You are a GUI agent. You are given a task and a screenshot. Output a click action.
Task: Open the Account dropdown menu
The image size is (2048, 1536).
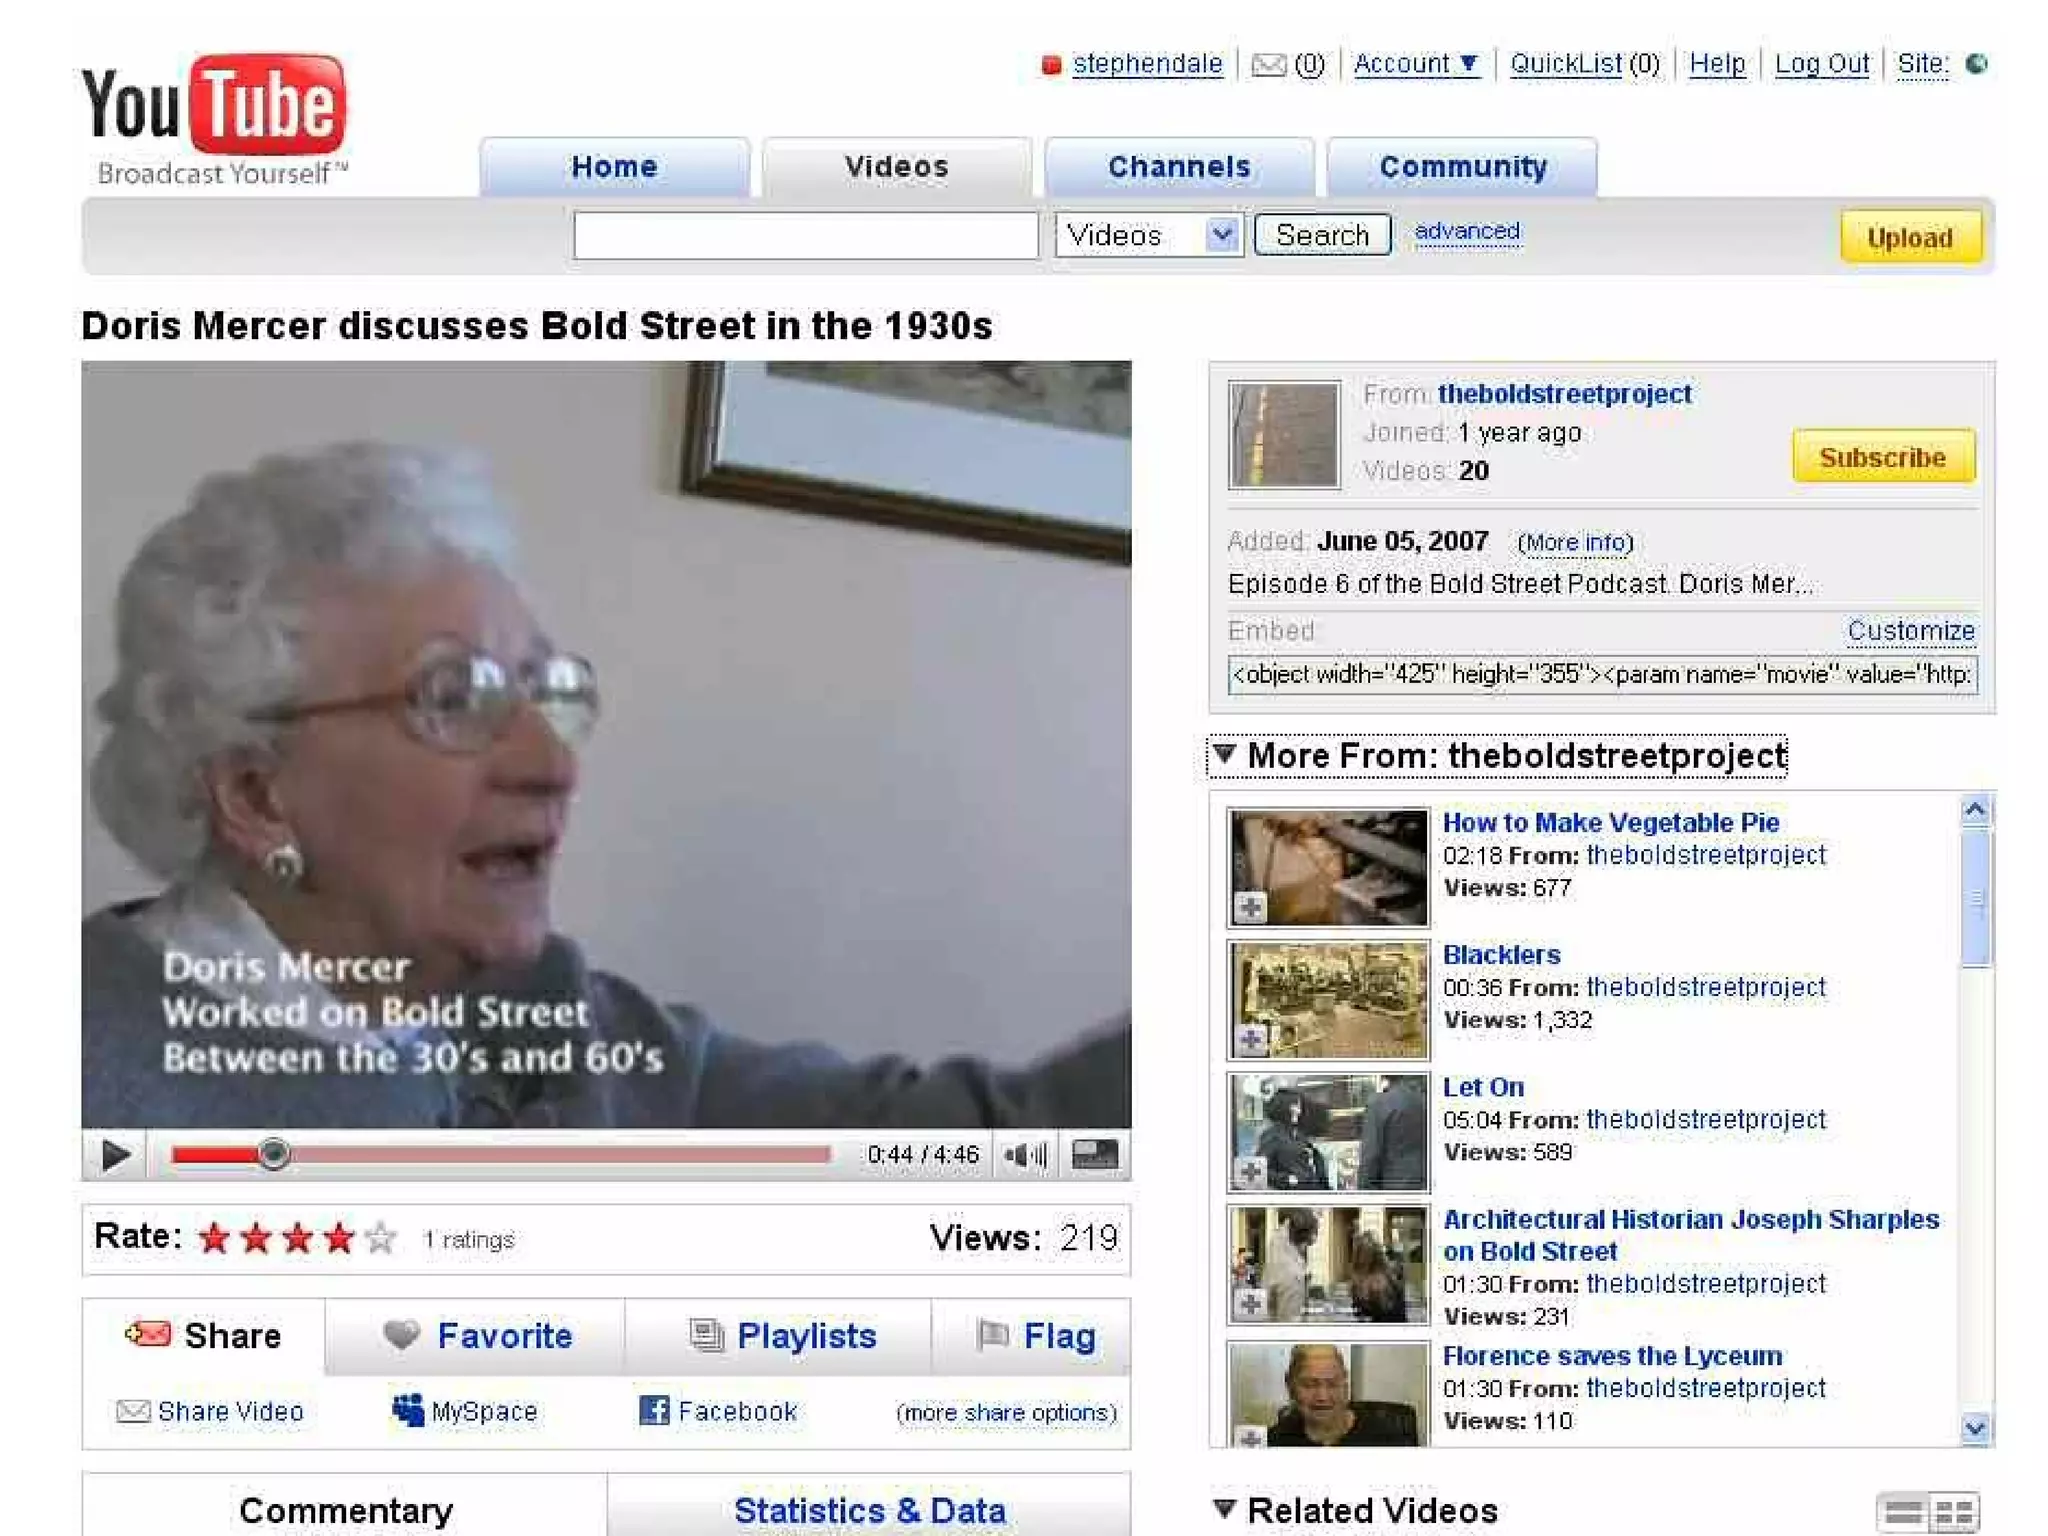click(x=1414, y=64)
